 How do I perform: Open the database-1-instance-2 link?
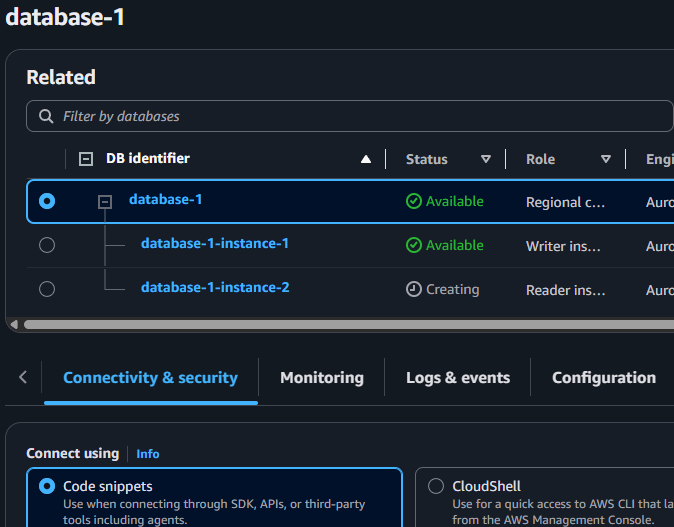215,287
